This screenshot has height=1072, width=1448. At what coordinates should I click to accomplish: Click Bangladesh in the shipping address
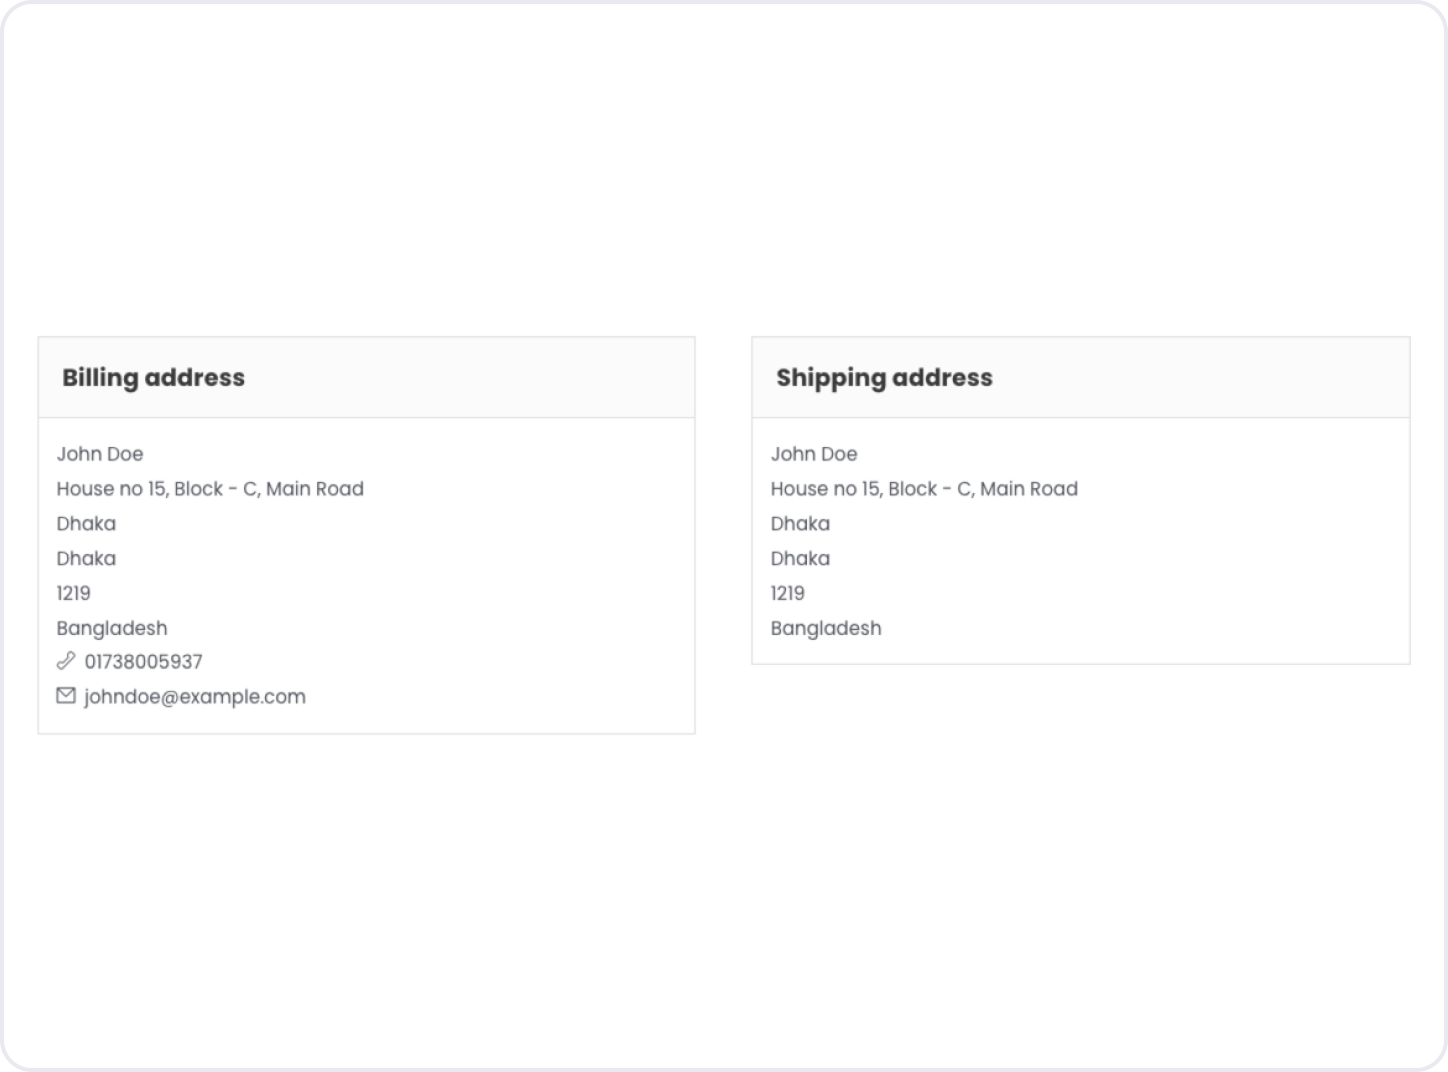pos(826,629)
